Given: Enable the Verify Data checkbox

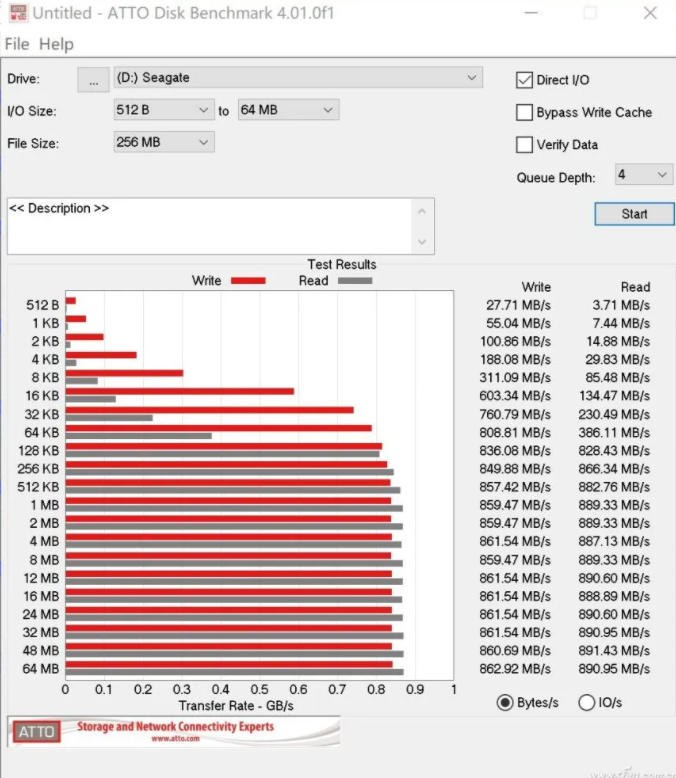Looking at the screenshot, I should pyautogui.click(x=524, y=145).
